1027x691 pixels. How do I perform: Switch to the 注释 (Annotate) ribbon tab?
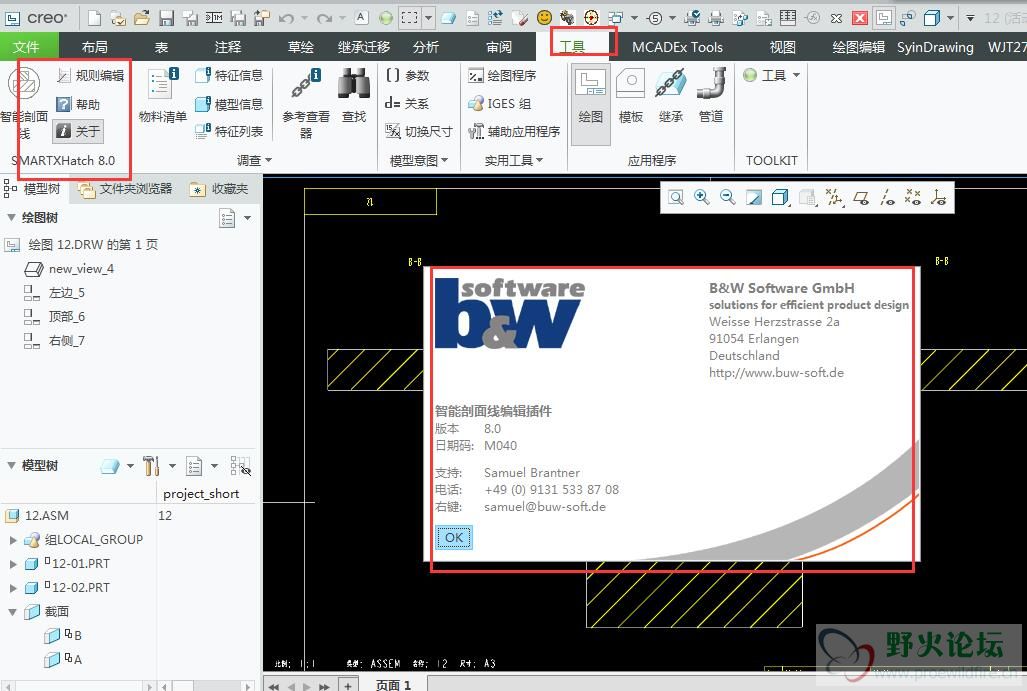227,47
